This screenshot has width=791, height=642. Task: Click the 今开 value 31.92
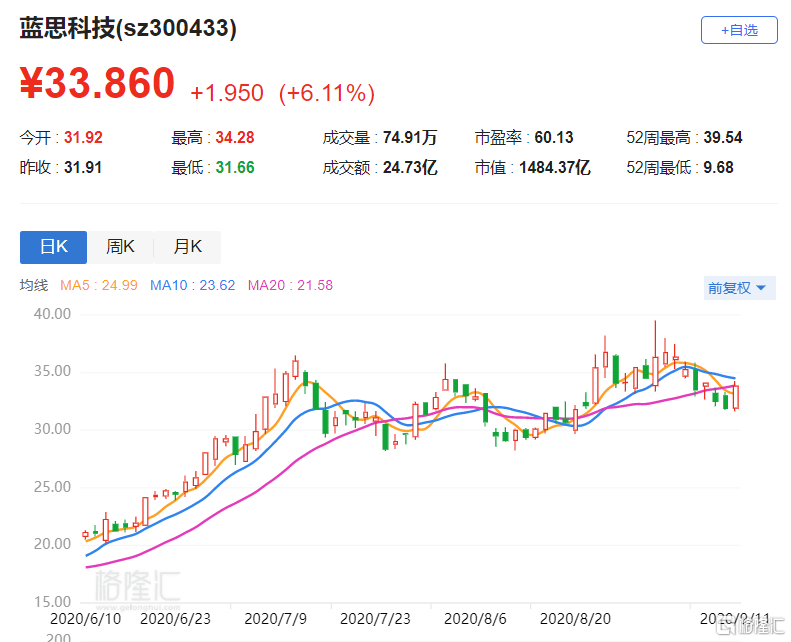tap(83, 138)
